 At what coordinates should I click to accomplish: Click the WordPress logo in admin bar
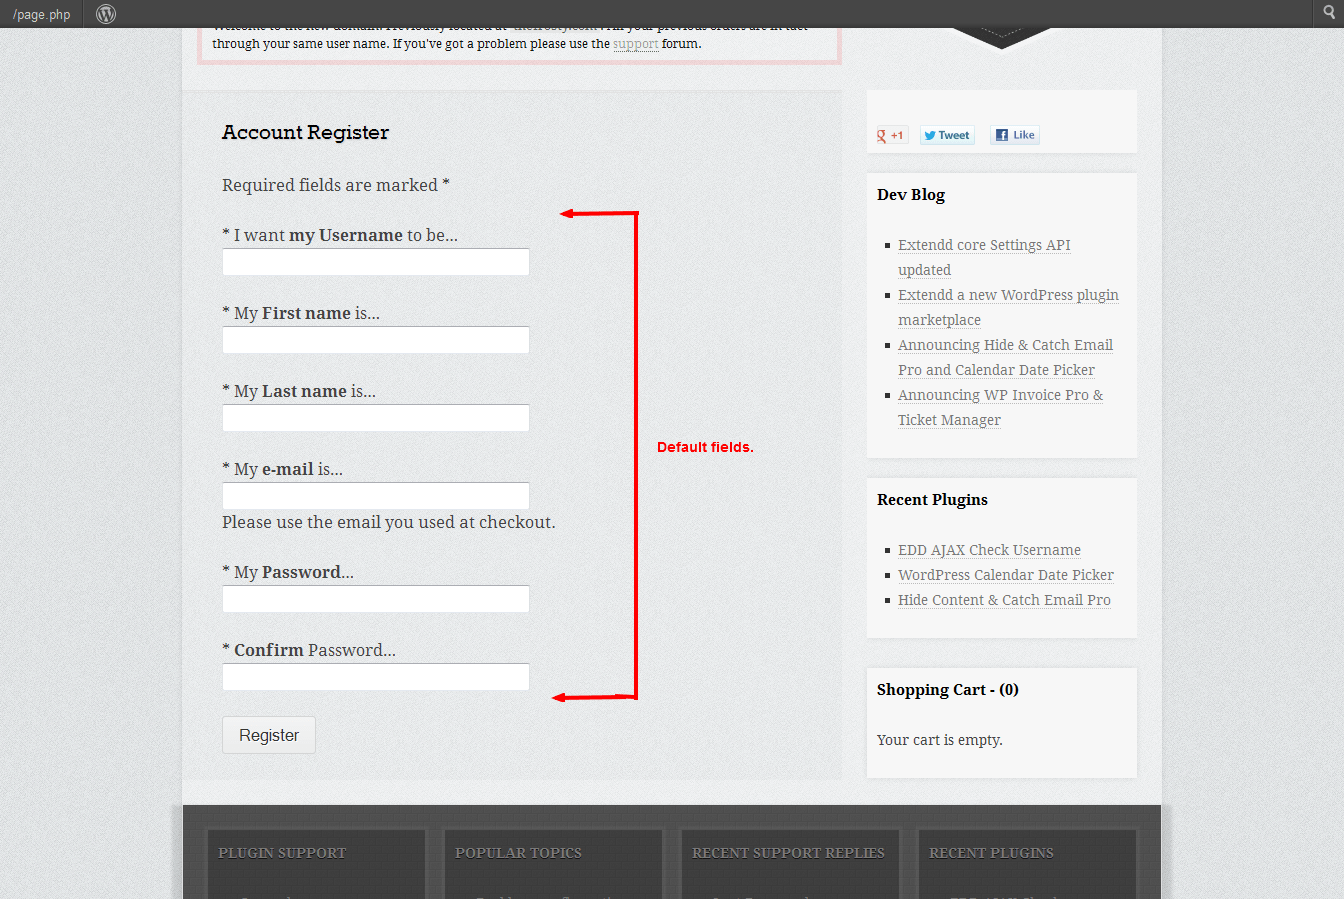pos(106,14)
